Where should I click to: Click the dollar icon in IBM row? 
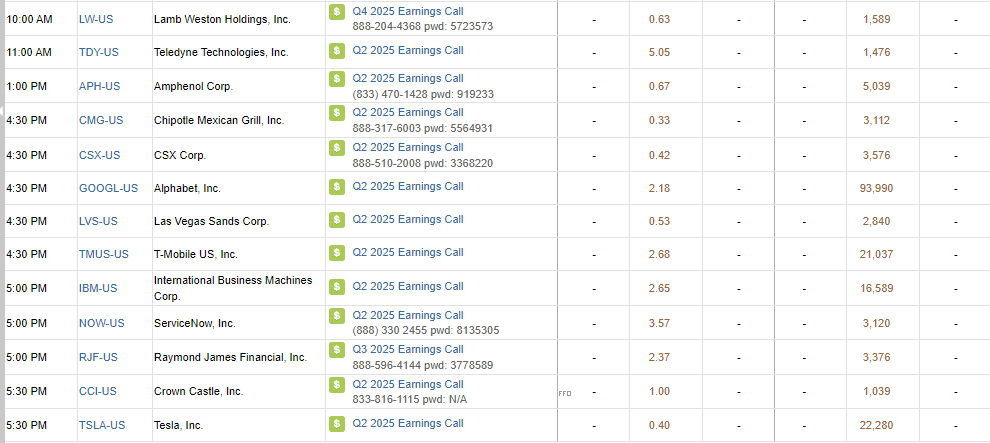[x=337, y=286]
